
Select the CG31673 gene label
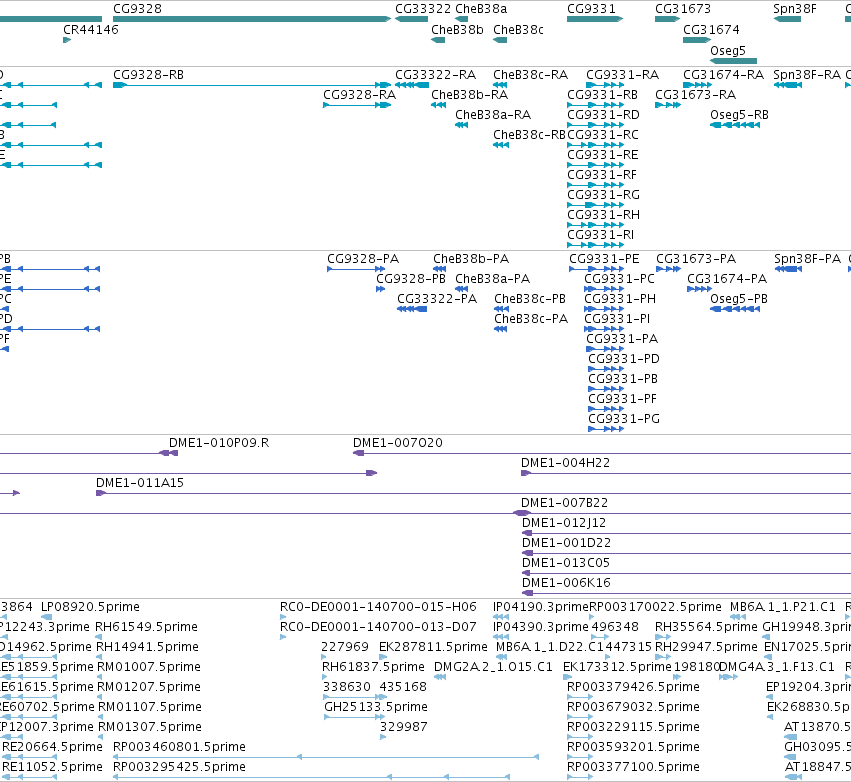click(x=683, y=9)
